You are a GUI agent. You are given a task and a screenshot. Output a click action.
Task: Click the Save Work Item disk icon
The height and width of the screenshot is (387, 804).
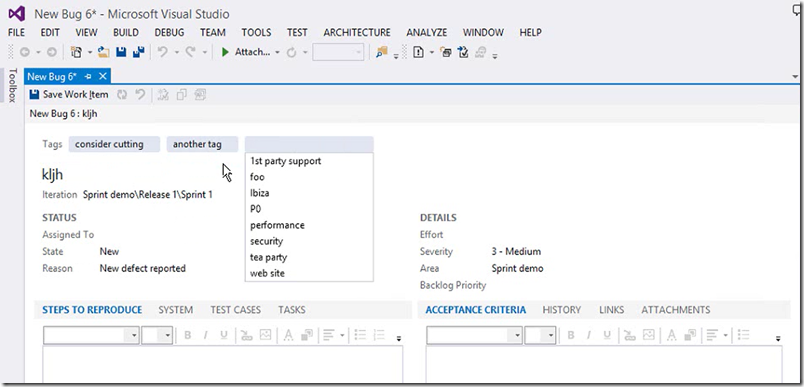click(x=34, y=94)
